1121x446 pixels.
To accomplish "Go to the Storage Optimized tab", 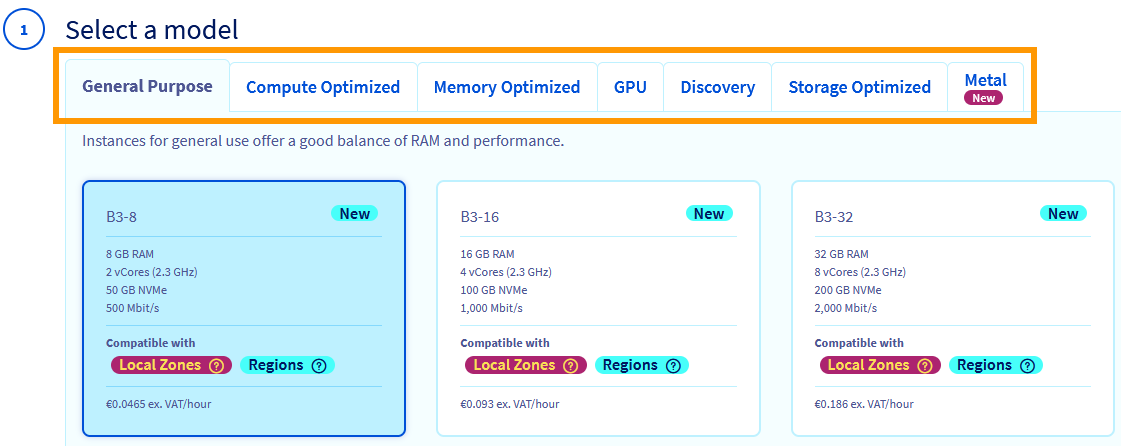I will click(x=859, y=87).
